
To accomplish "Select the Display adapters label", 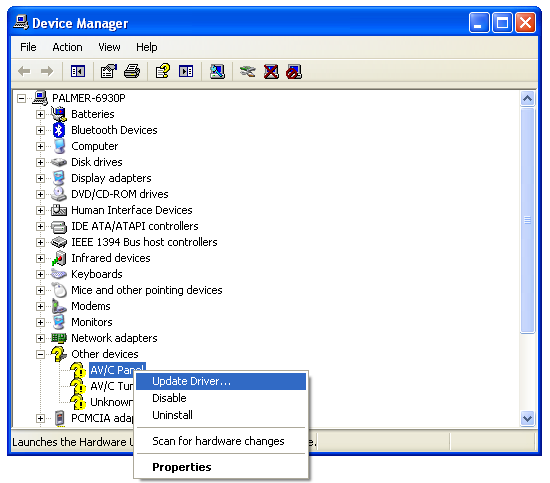I will 111,178.
